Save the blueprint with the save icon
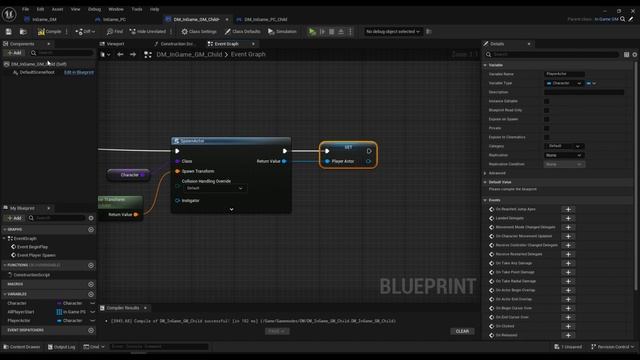 [x=9, y=31]
